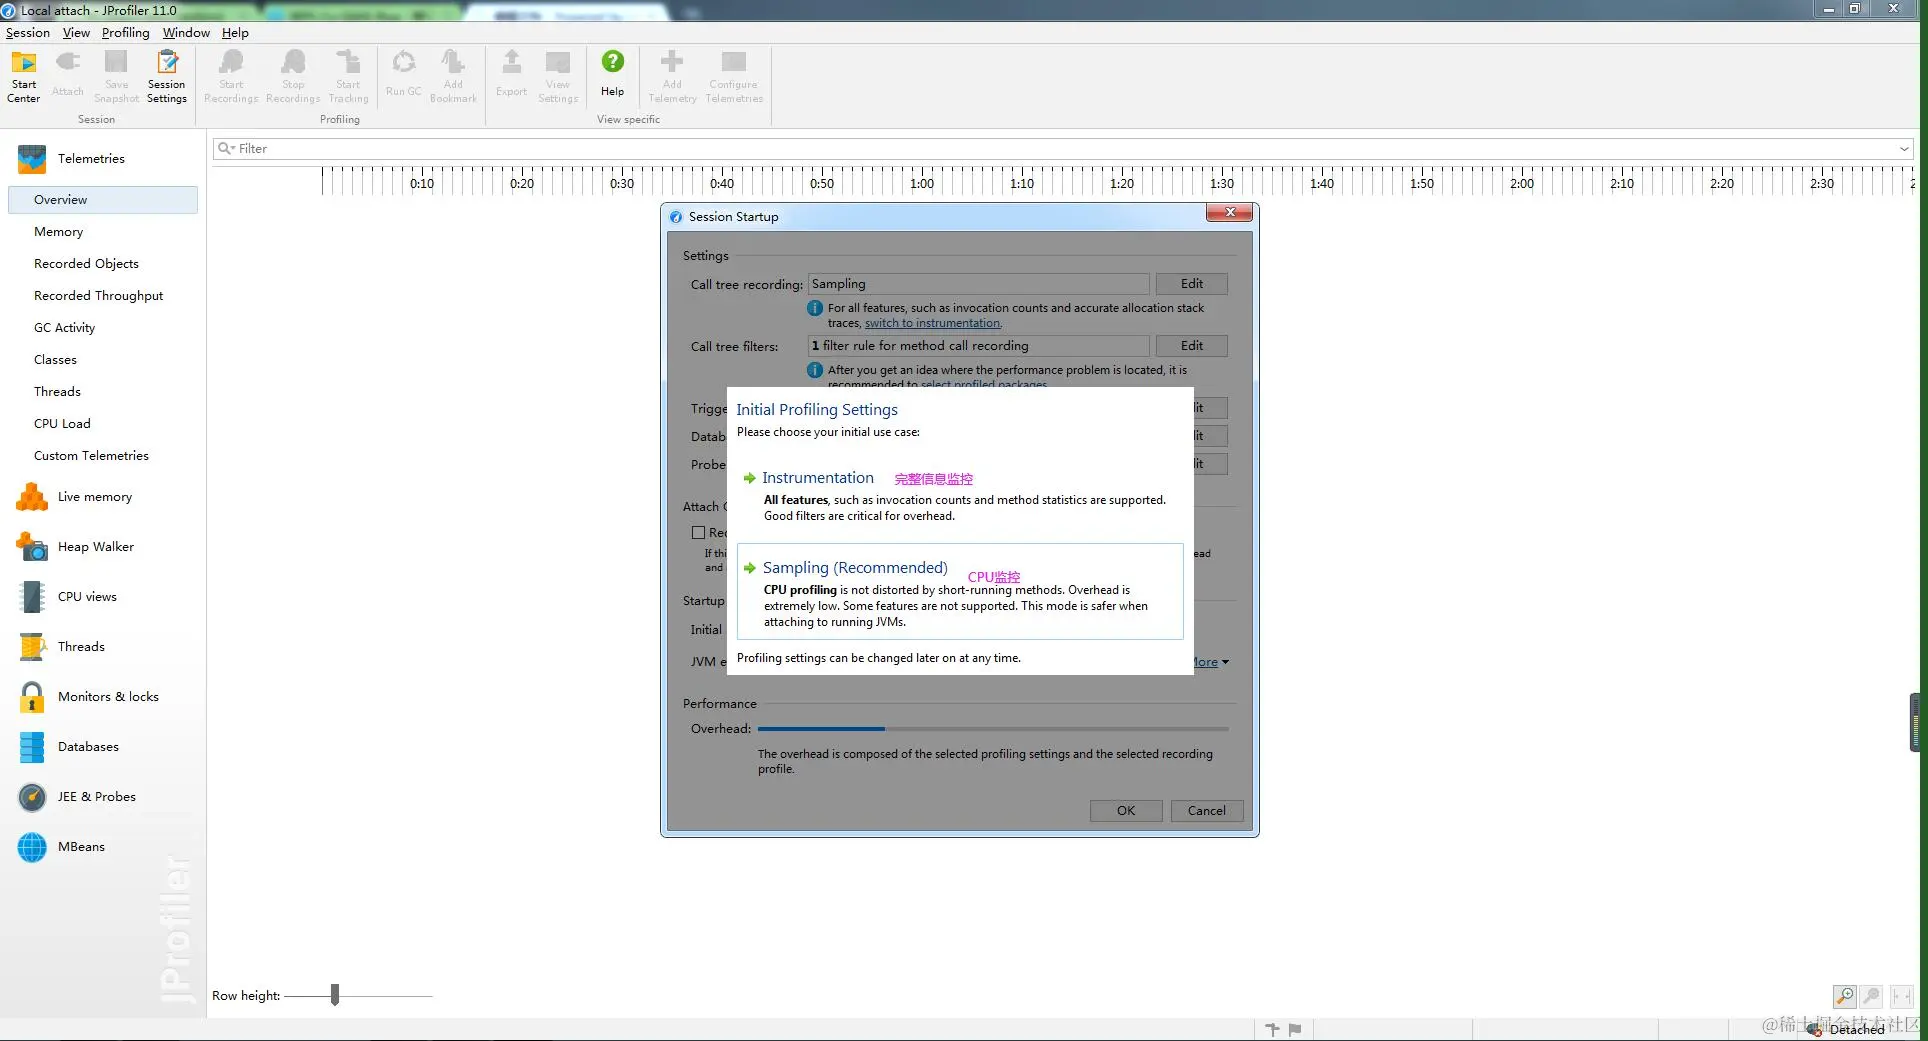The height and width of the screenshot is (1041, 1928).
Task: Open the MBeans section
Action: tap(81, 846)
